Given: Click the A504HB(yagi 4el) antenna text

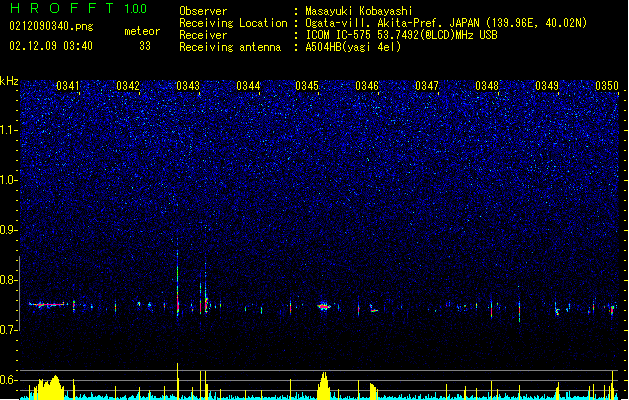Looking at the screenshot, I should tap(353, 47).
